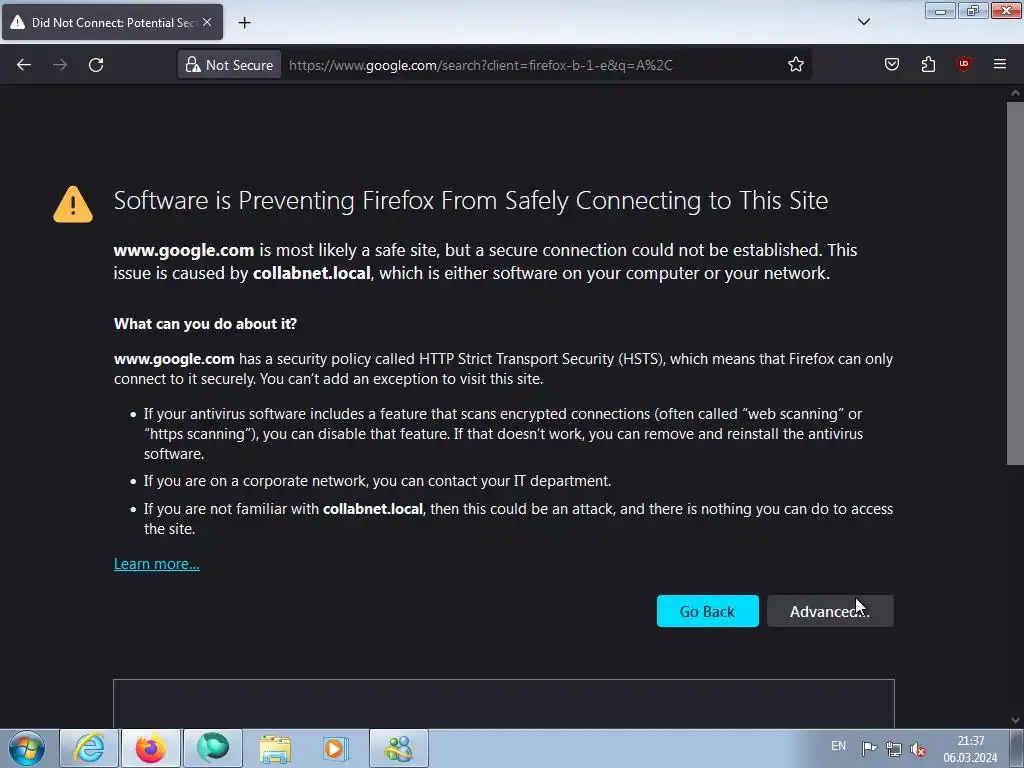Viewport: 1024px width, 768px height.
Task: Click the 'What can you do about it?' text
Action: coord(205,324)
